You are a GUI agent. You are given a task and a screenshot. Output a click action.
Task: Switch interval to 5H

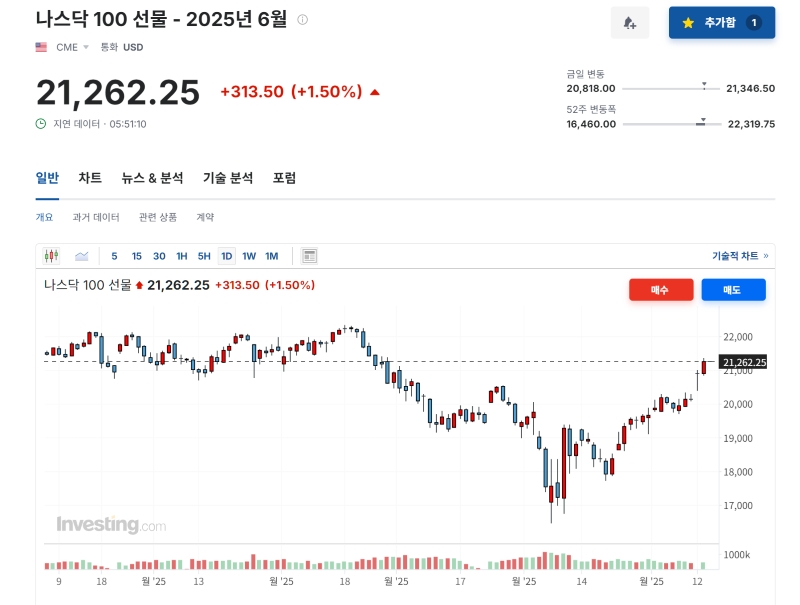point(202,255)
